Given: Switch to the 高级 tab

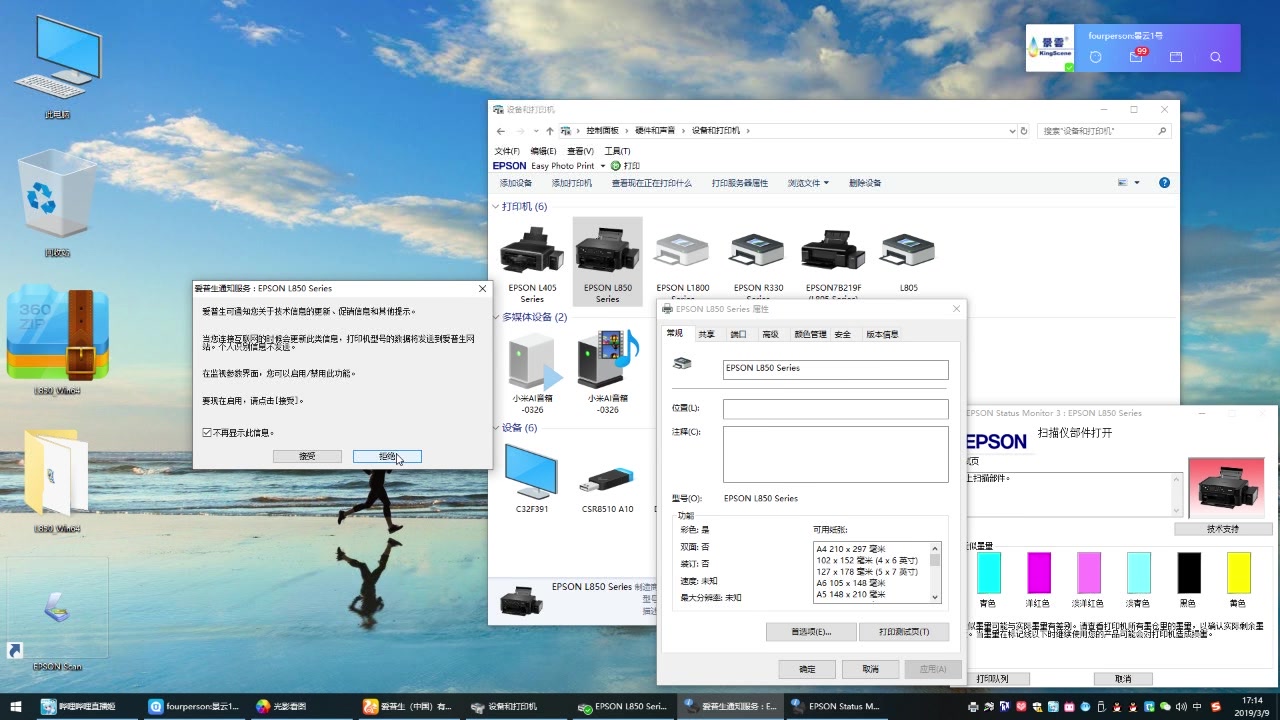Looking at the screenshot, I should (770, 334).
